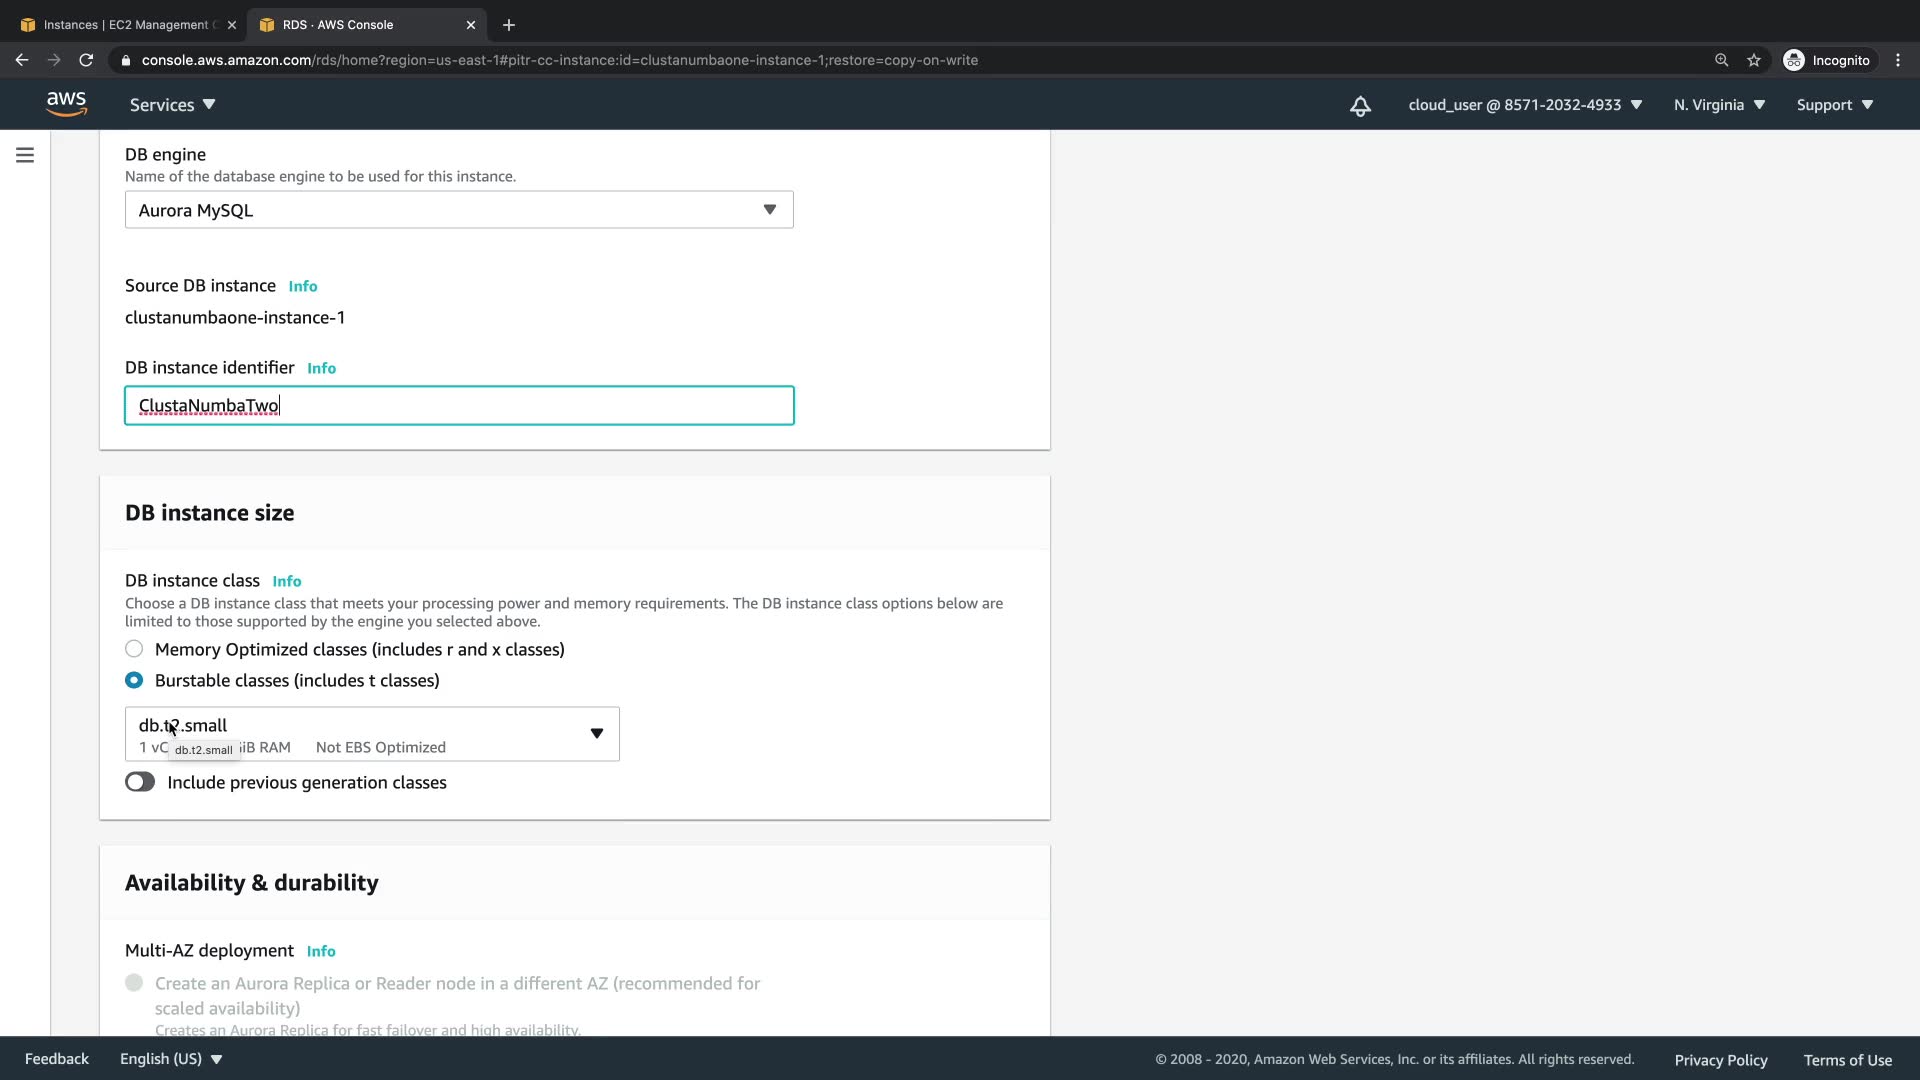The width and height of the screenshot is (1920, 1080).
Task: Click the zoom magnifier icon in address bar
Action: pyautogui.click(x=1721, y=60)
